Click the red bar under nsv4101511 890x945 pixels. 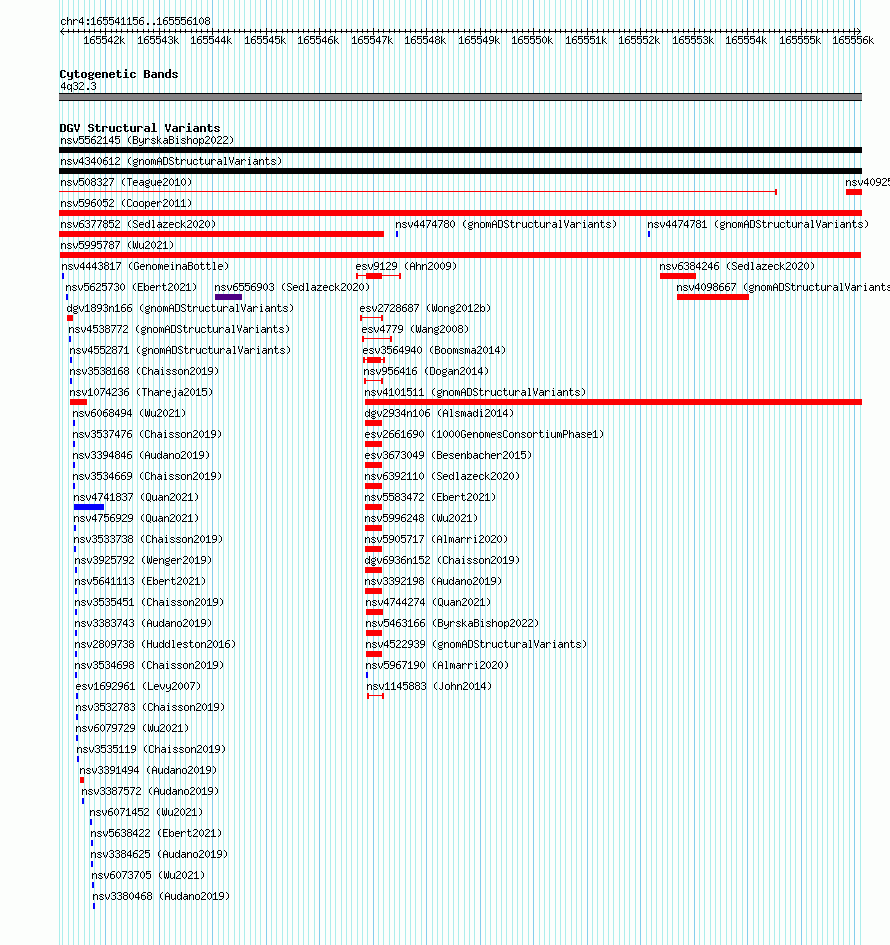click(x=613, y=402)
